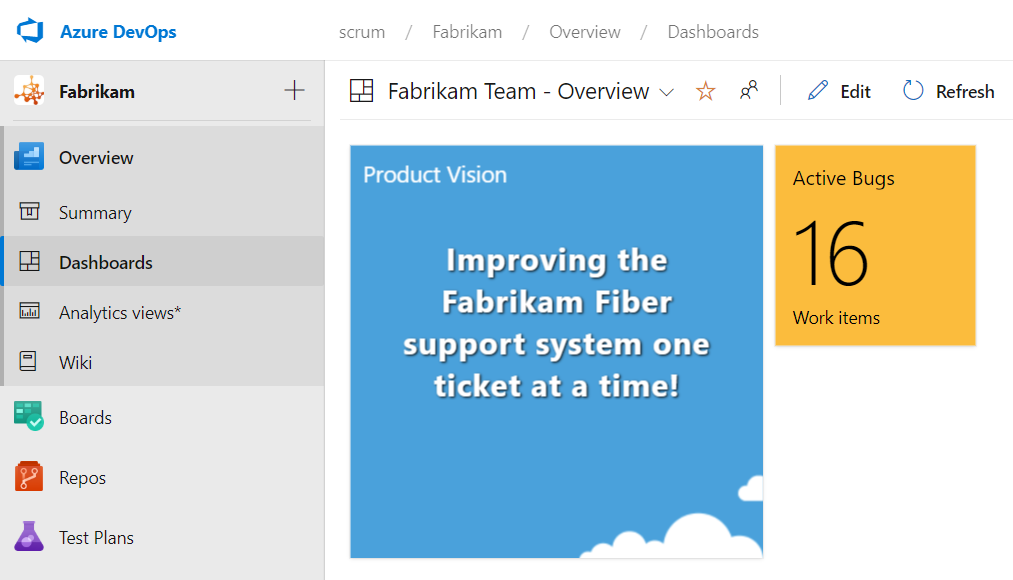Click the team members people icon
Image resolution: width=1013 pixels, height=580 pixels.
click(x=749, y=90)
